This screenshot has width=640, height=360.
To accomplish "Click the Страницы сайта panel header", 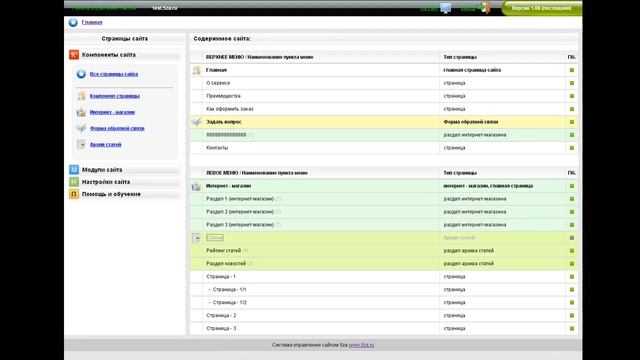I will point(124,39).
